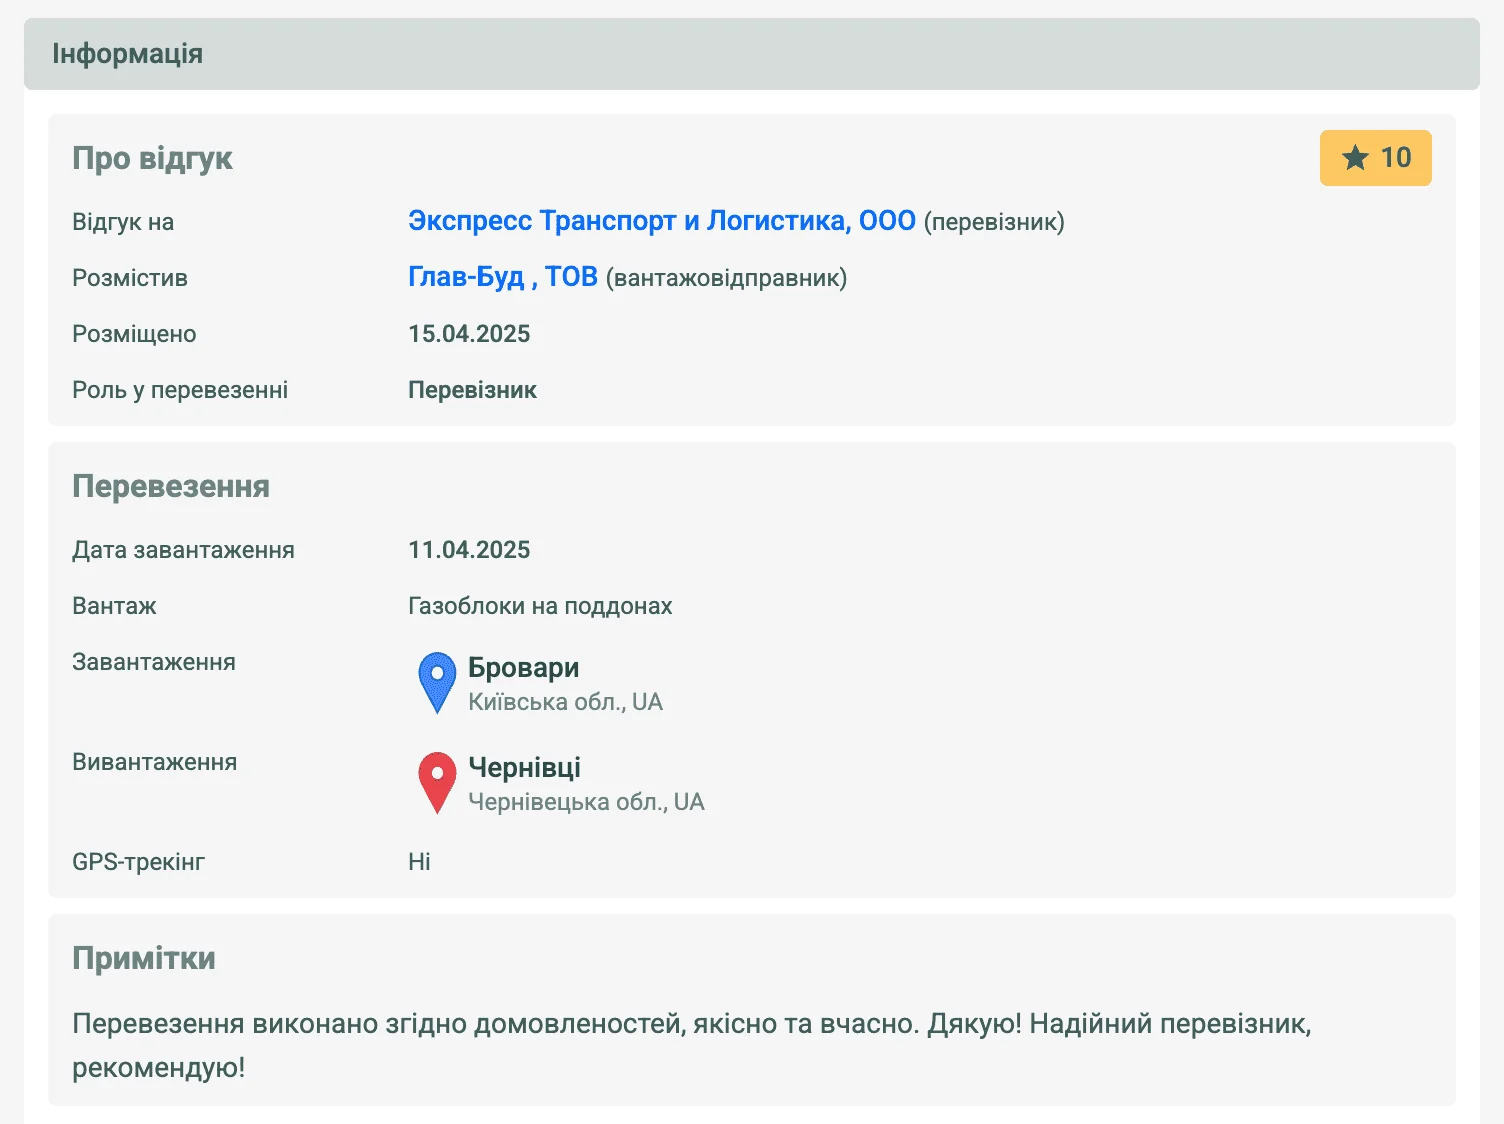Click the blue loading location pin
1504x1124 pixels.
tap(436, 680)
